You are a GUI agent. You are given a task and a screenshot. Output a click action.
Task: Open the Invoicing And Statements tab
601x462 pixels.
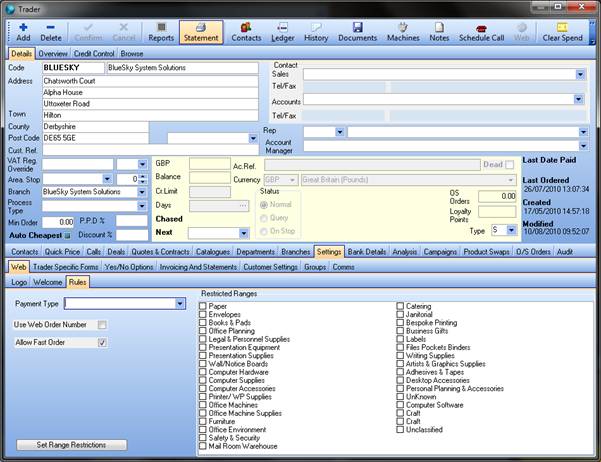[198, 267]
